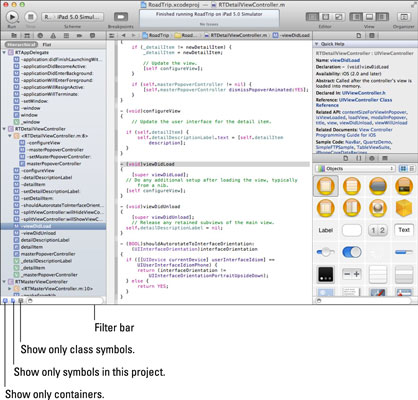Image resolution: width=418 pixels, height=400 pixels.
Task: Open the viewDidLoad Quick Help link
Action: click(345, 60)
